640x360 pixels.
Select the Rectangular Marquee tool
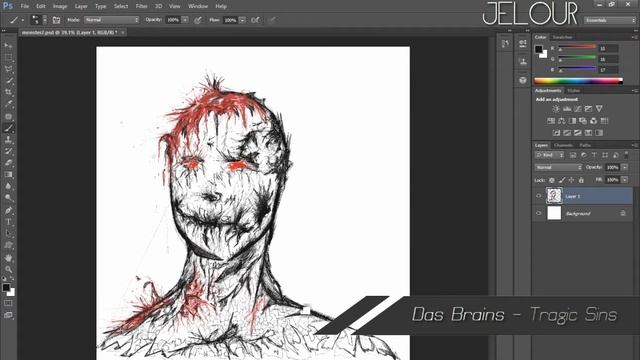8,58
